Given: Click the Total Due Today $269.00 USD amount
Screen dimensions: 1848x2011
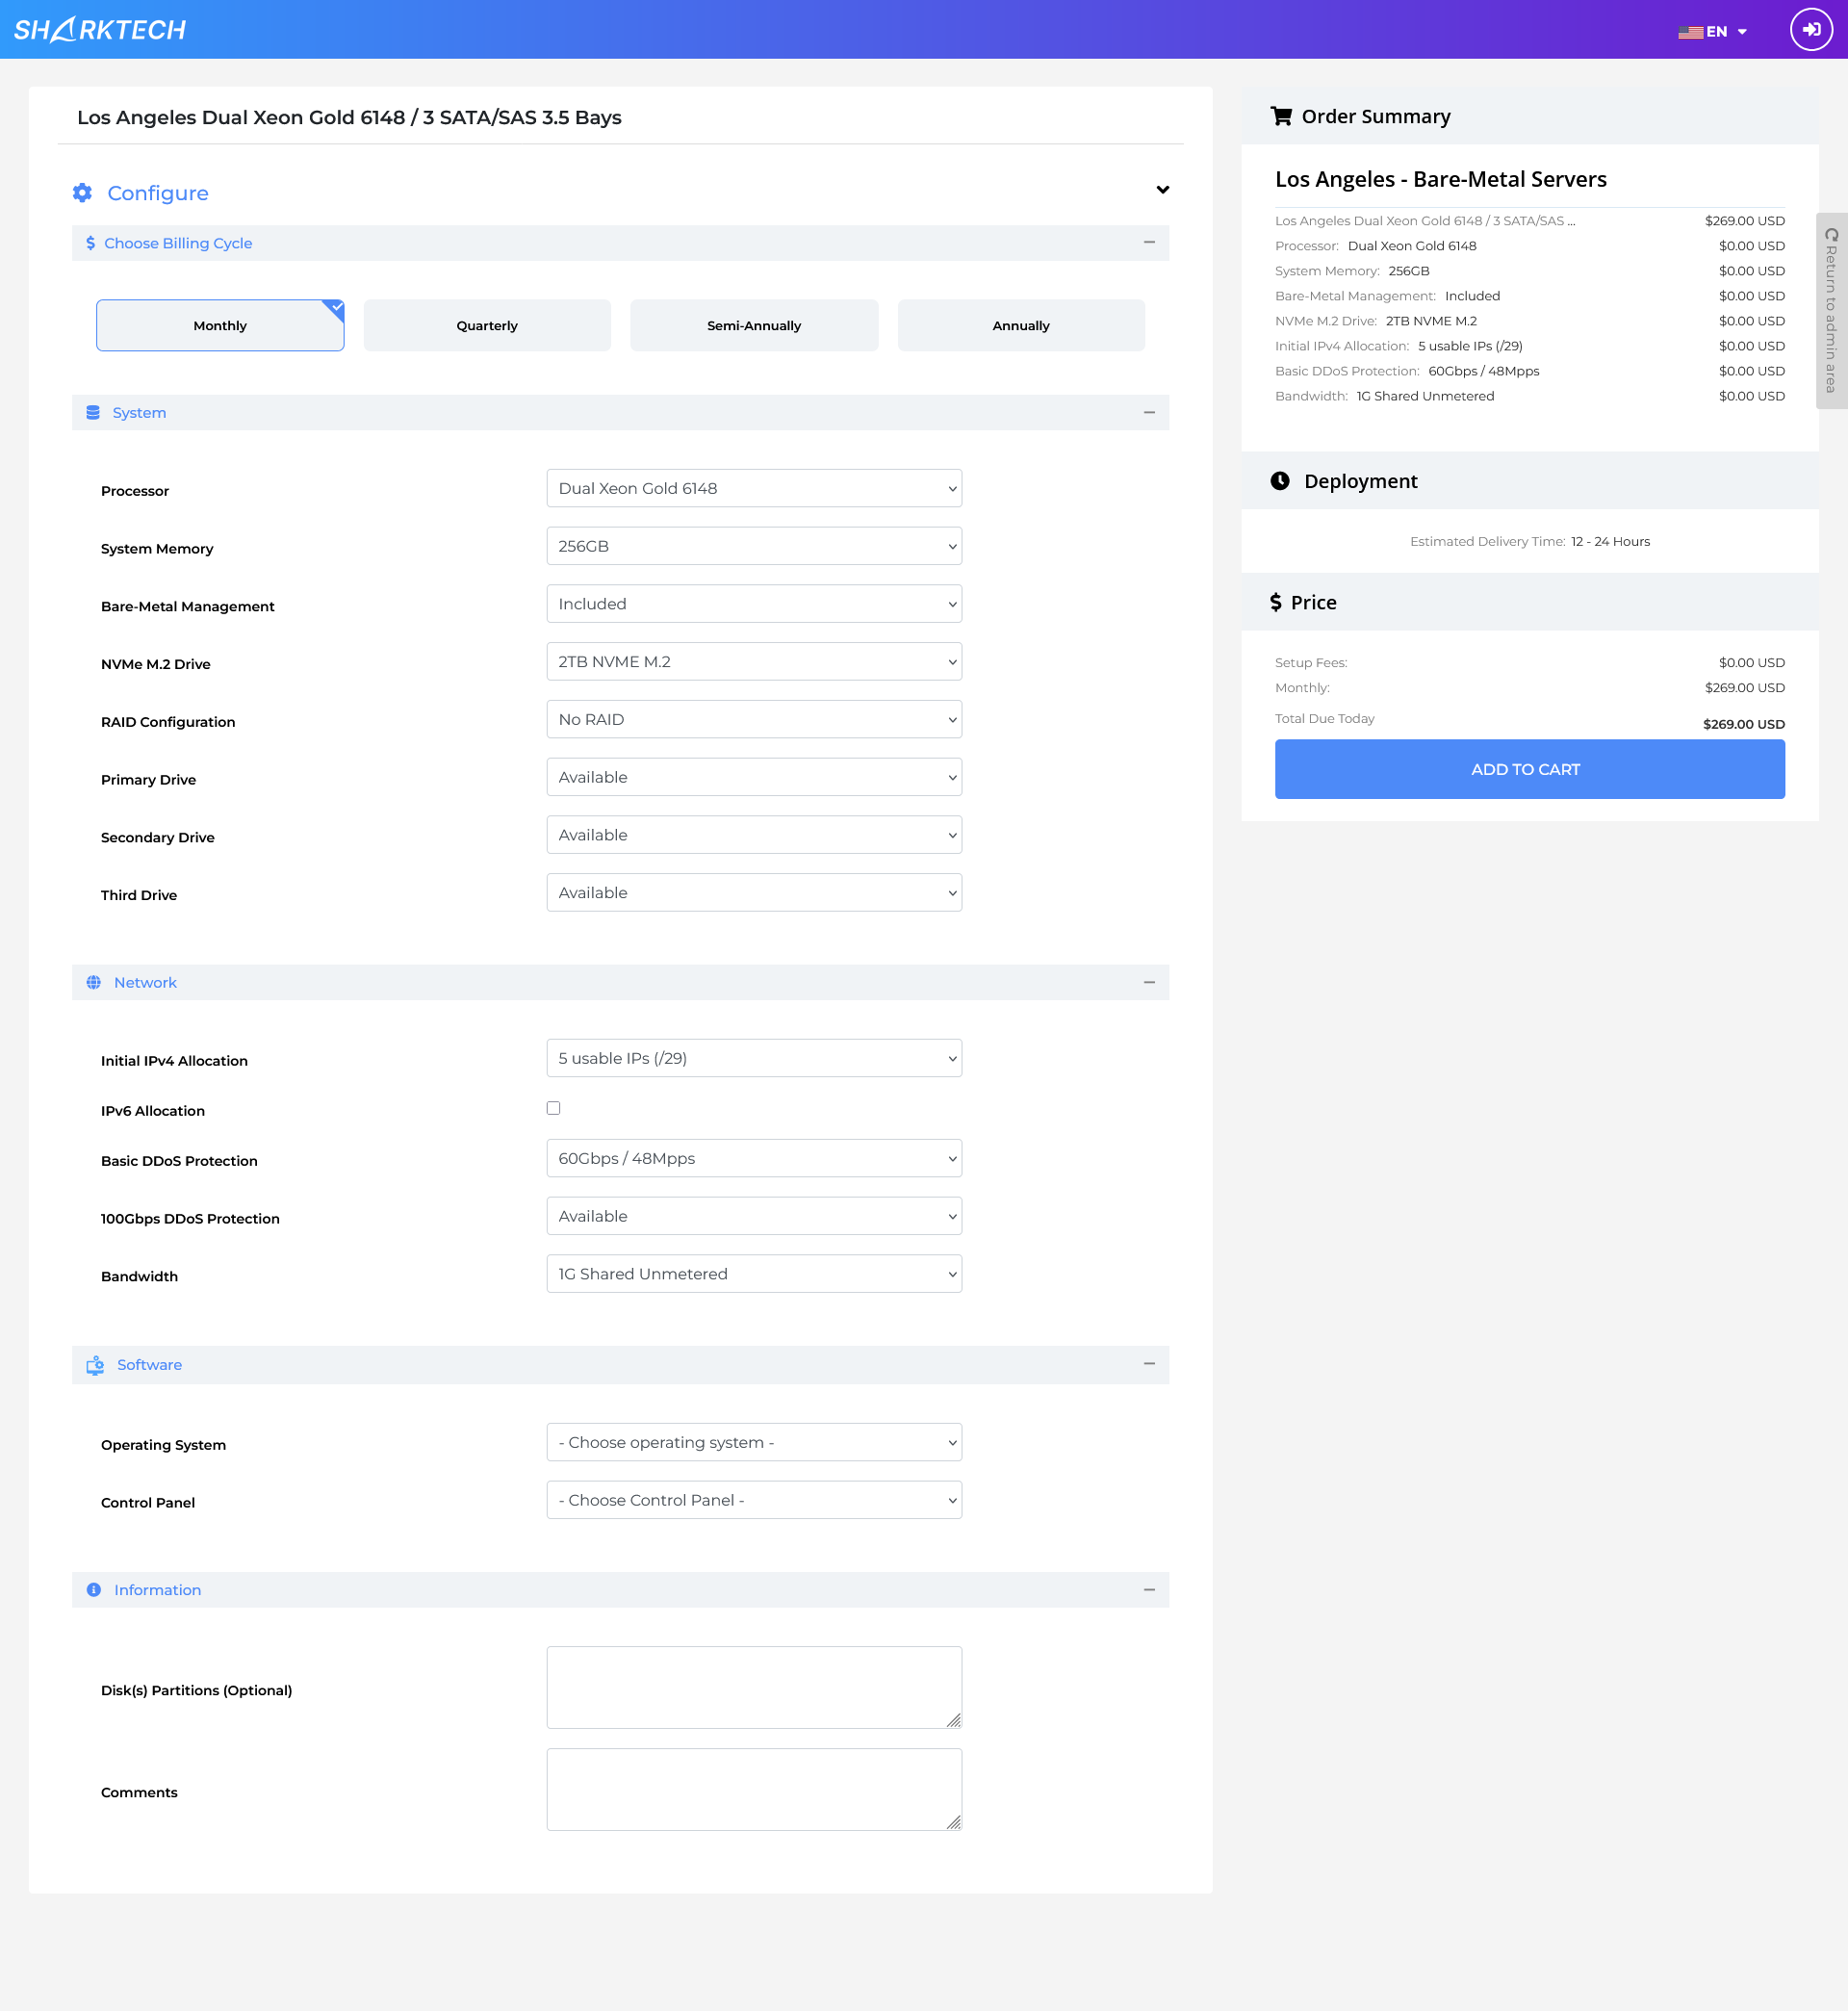Looking at the screenshot, I should (x=1743, y=724).
